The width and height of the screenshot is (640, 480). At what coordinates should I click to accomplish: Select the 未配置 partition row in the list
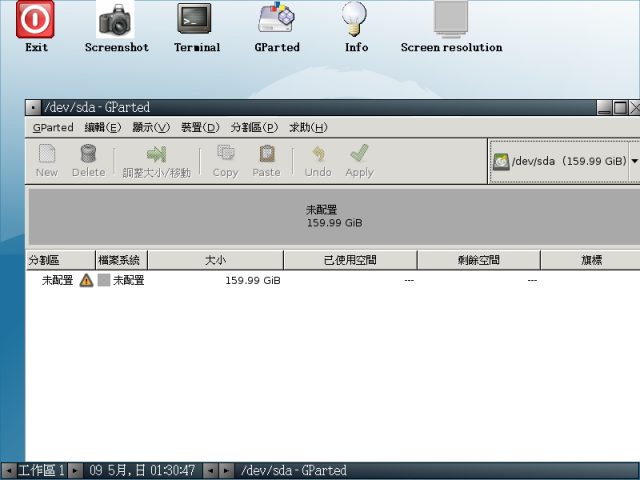pos(333,280)
